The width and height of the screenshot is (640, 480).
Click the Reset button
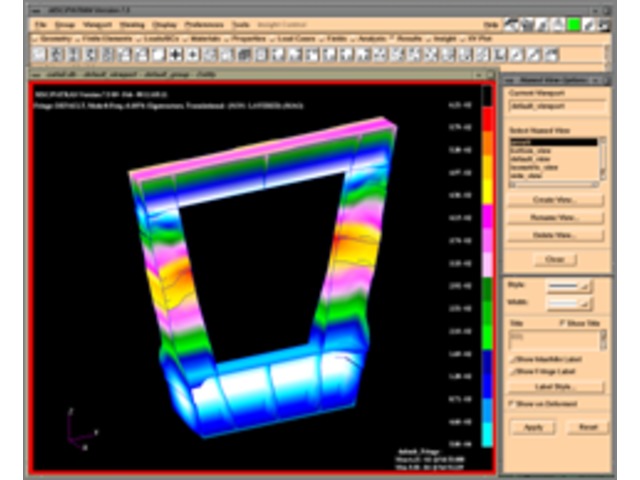point(588,427)
